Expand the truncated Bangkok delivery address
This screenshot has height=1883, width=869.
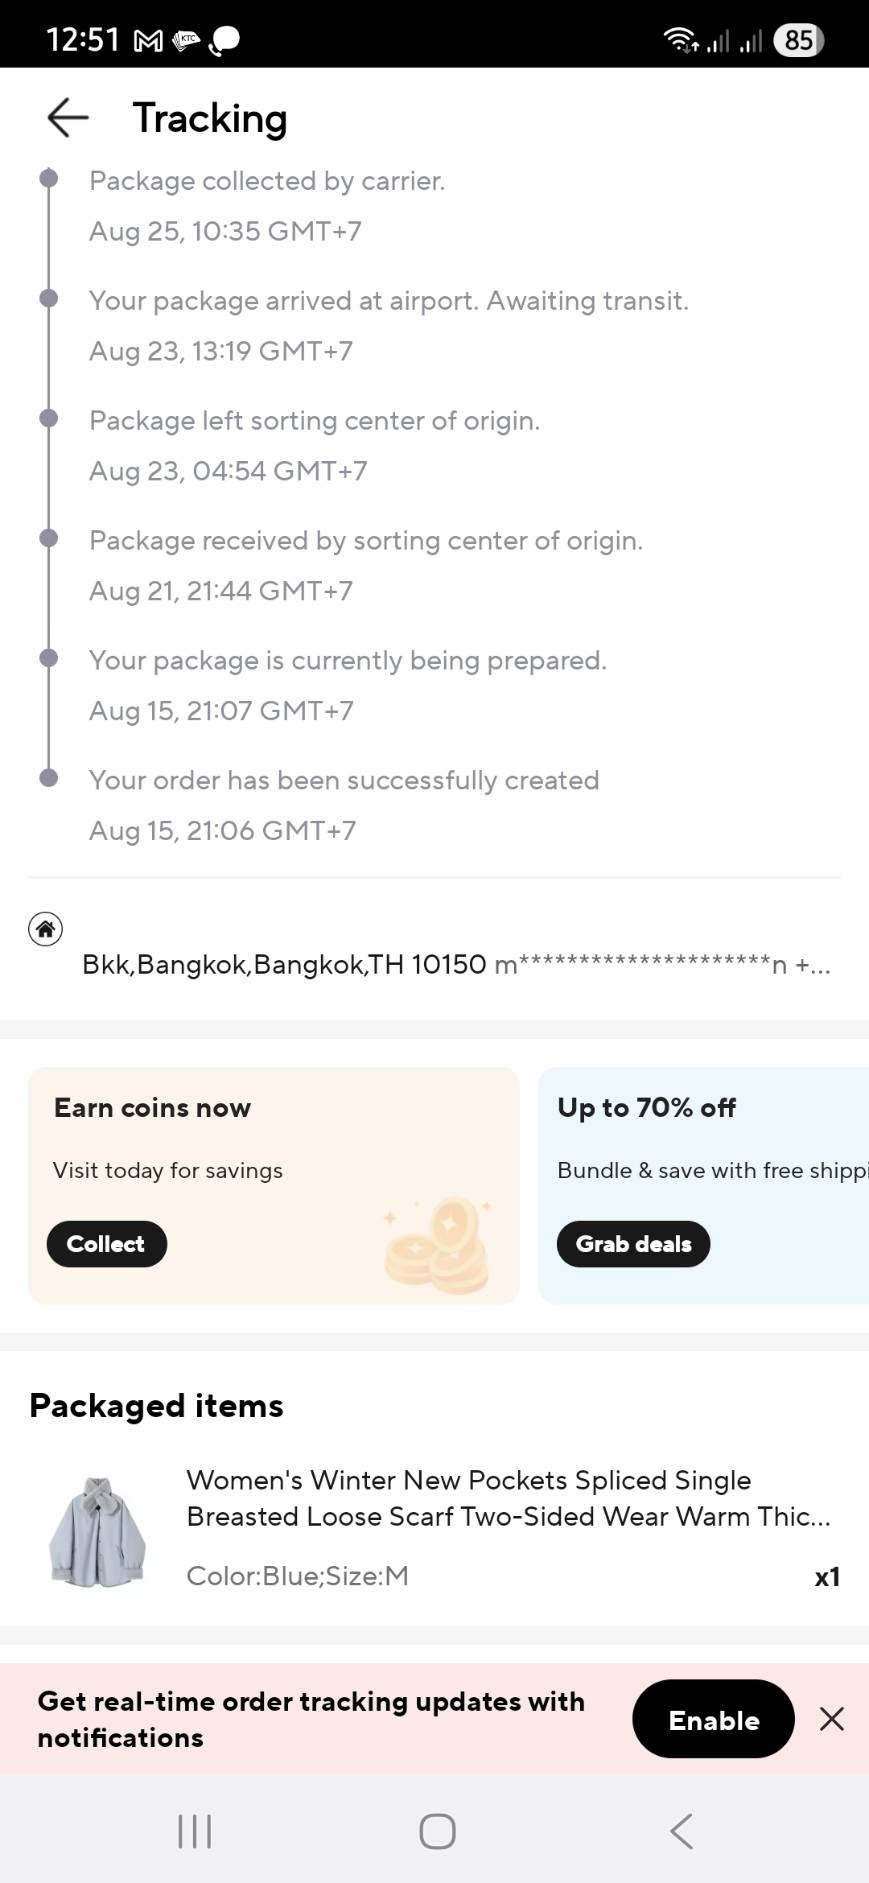456,964
